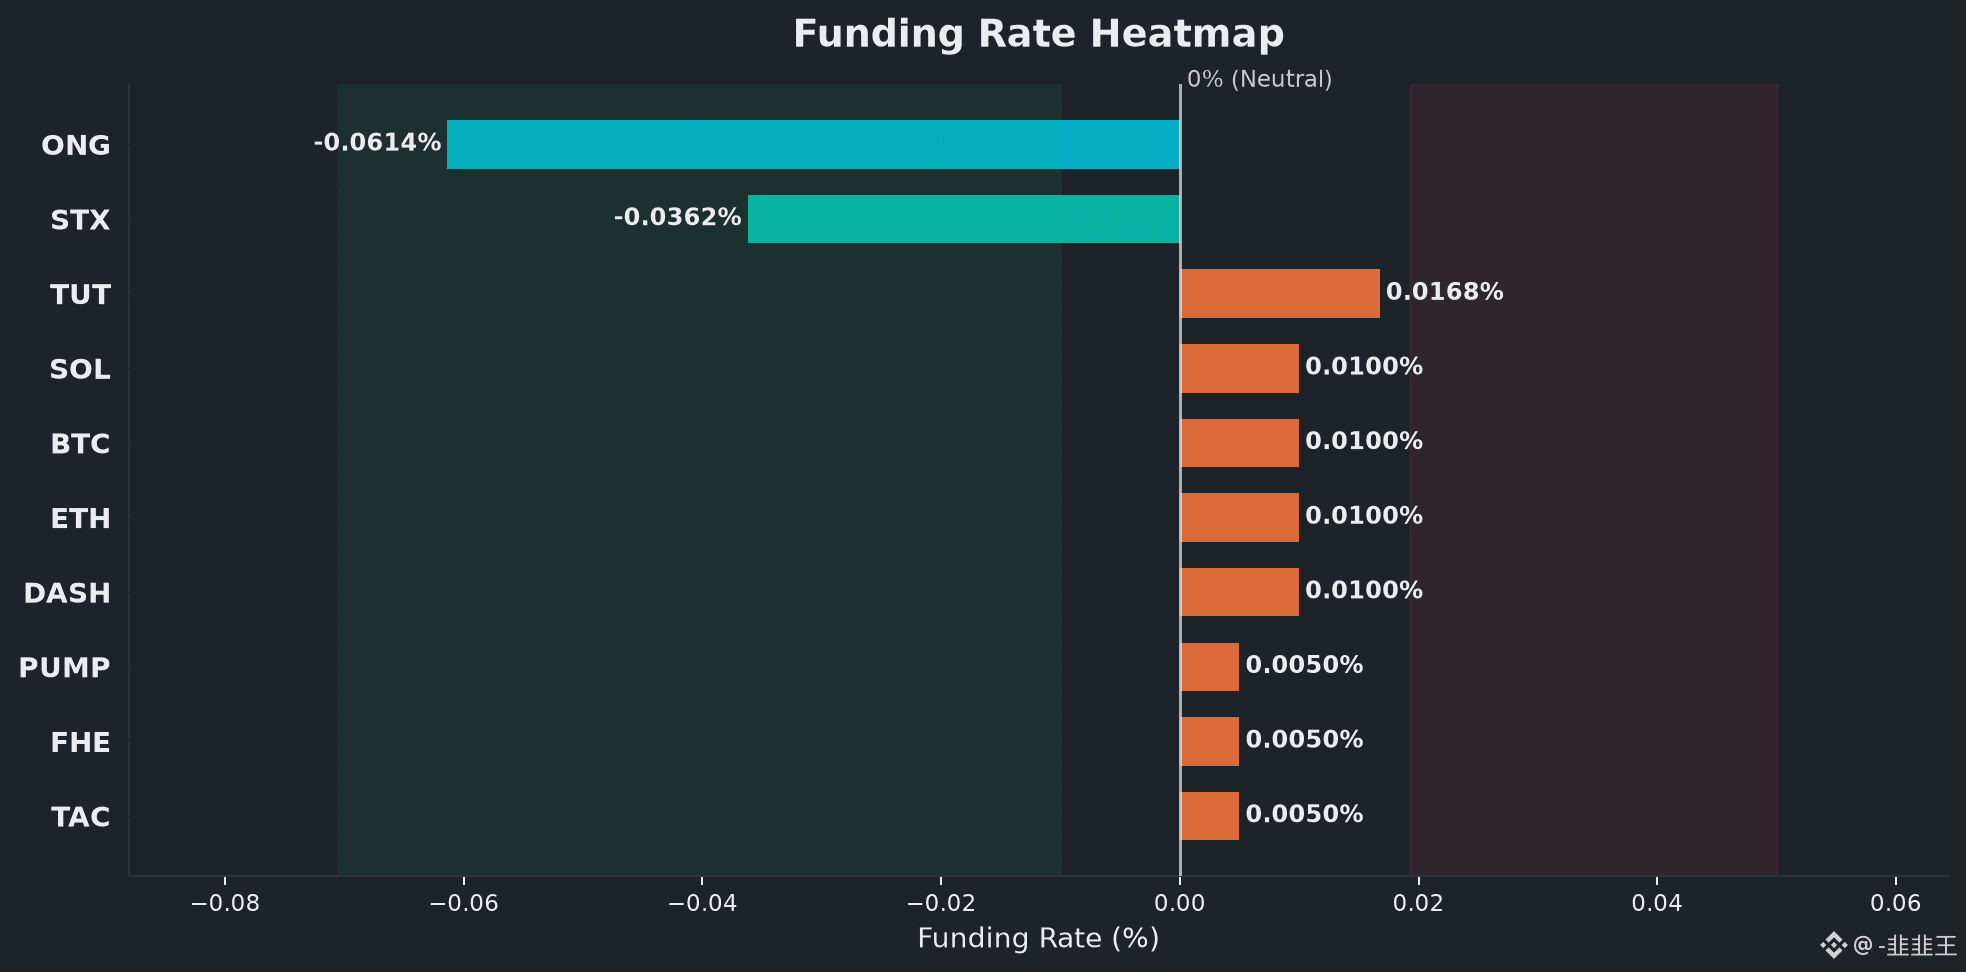Image resolution: width=1966 pixels, height=972 pixels.
Task: Select the TAC coin label
Action: point(80,817)
